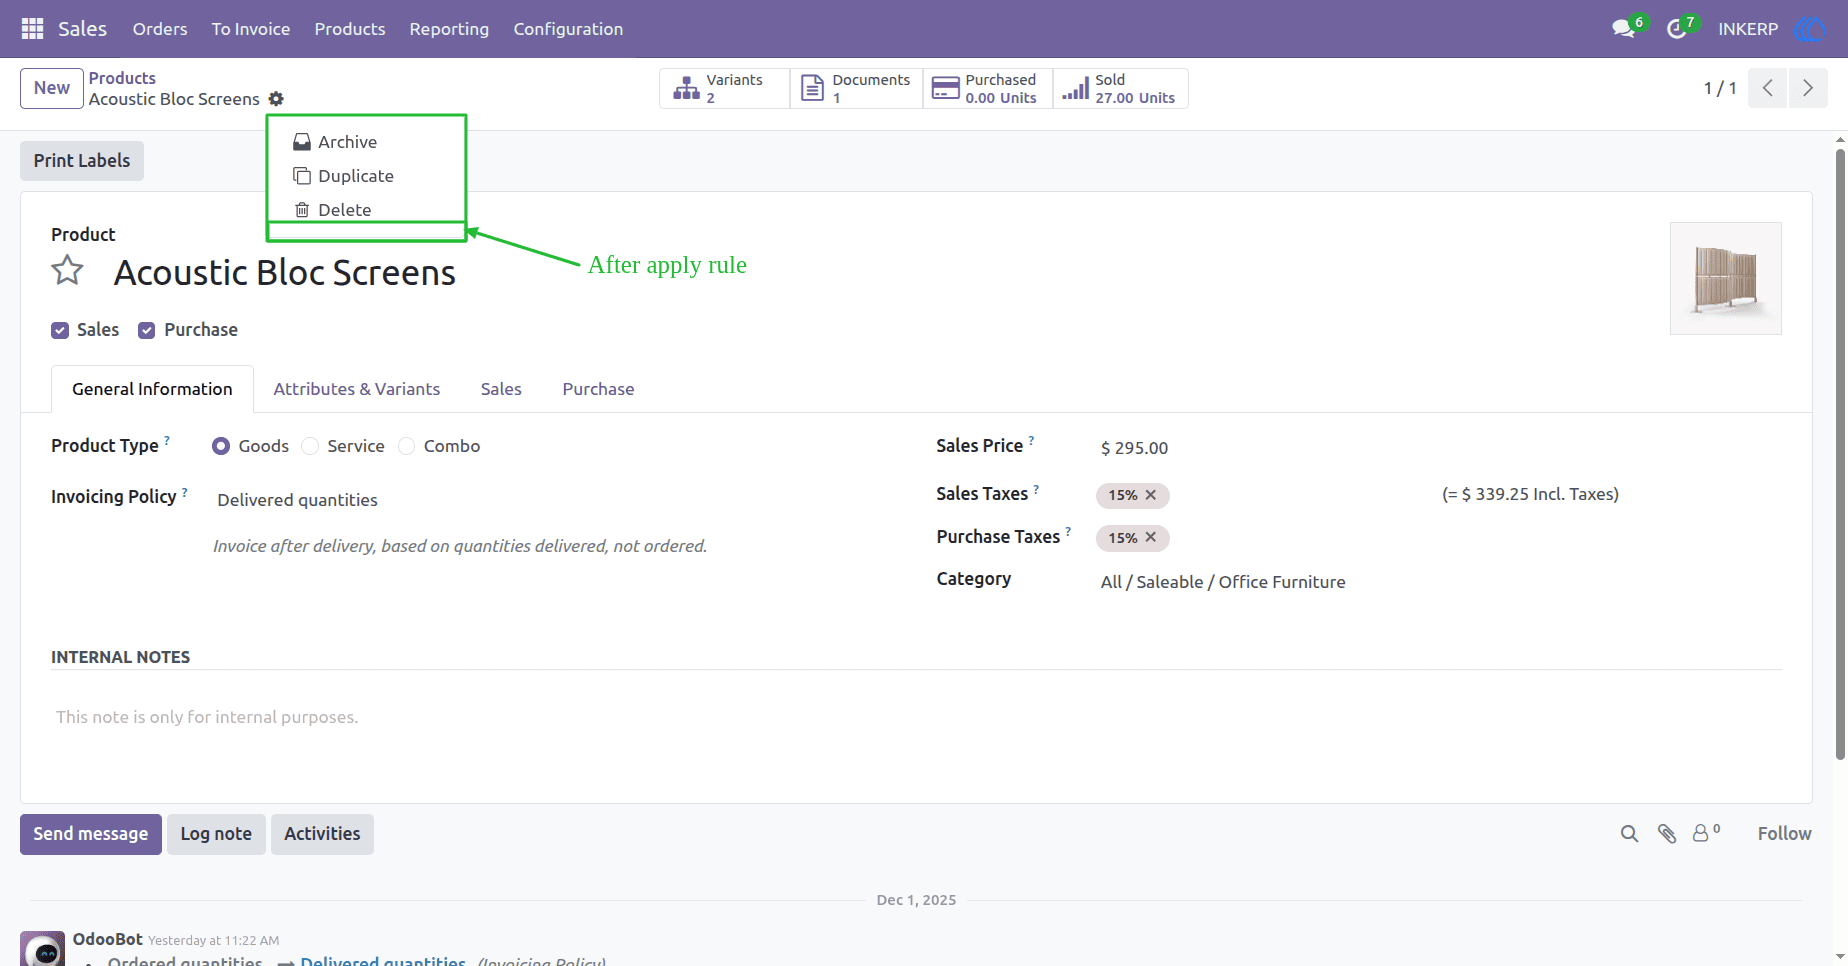This screenshot has width=1848, height=966.
Task: Remove 15% tag from Purchase Taxes
Action: point(1151,538)
